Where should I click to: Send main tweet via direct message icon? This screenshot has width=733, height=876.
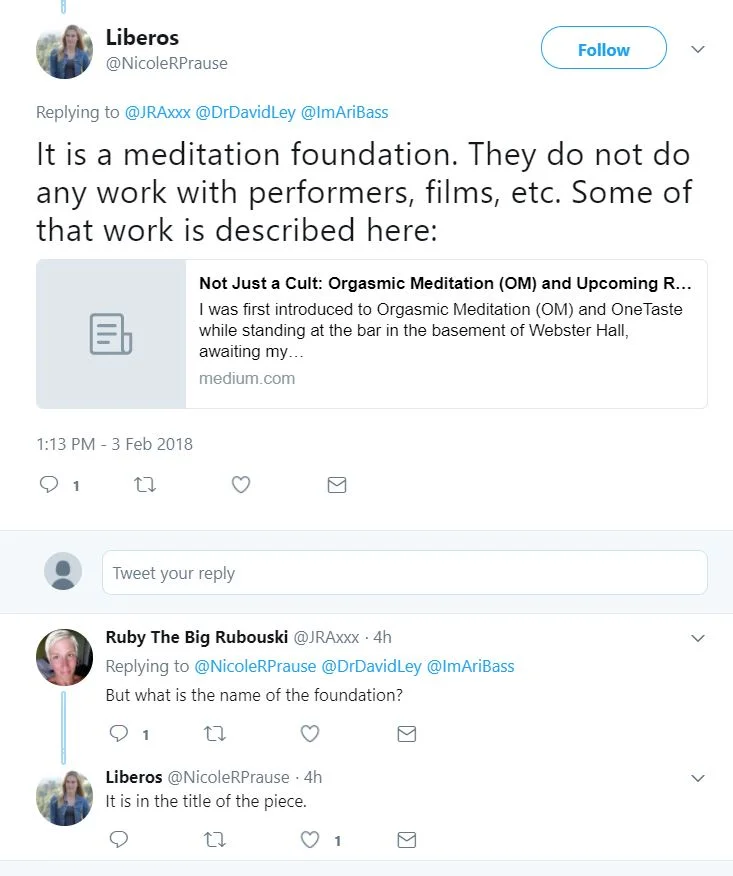point(337,485)
